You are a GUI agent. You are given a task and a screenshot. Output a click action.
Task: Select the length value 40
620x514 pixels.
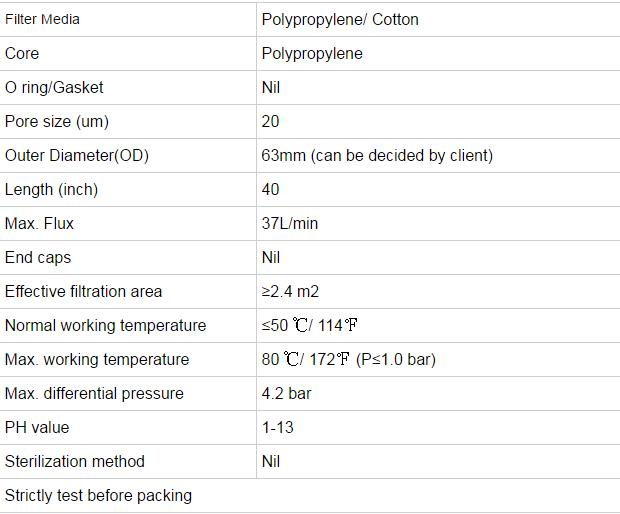(x=270, y=189)
